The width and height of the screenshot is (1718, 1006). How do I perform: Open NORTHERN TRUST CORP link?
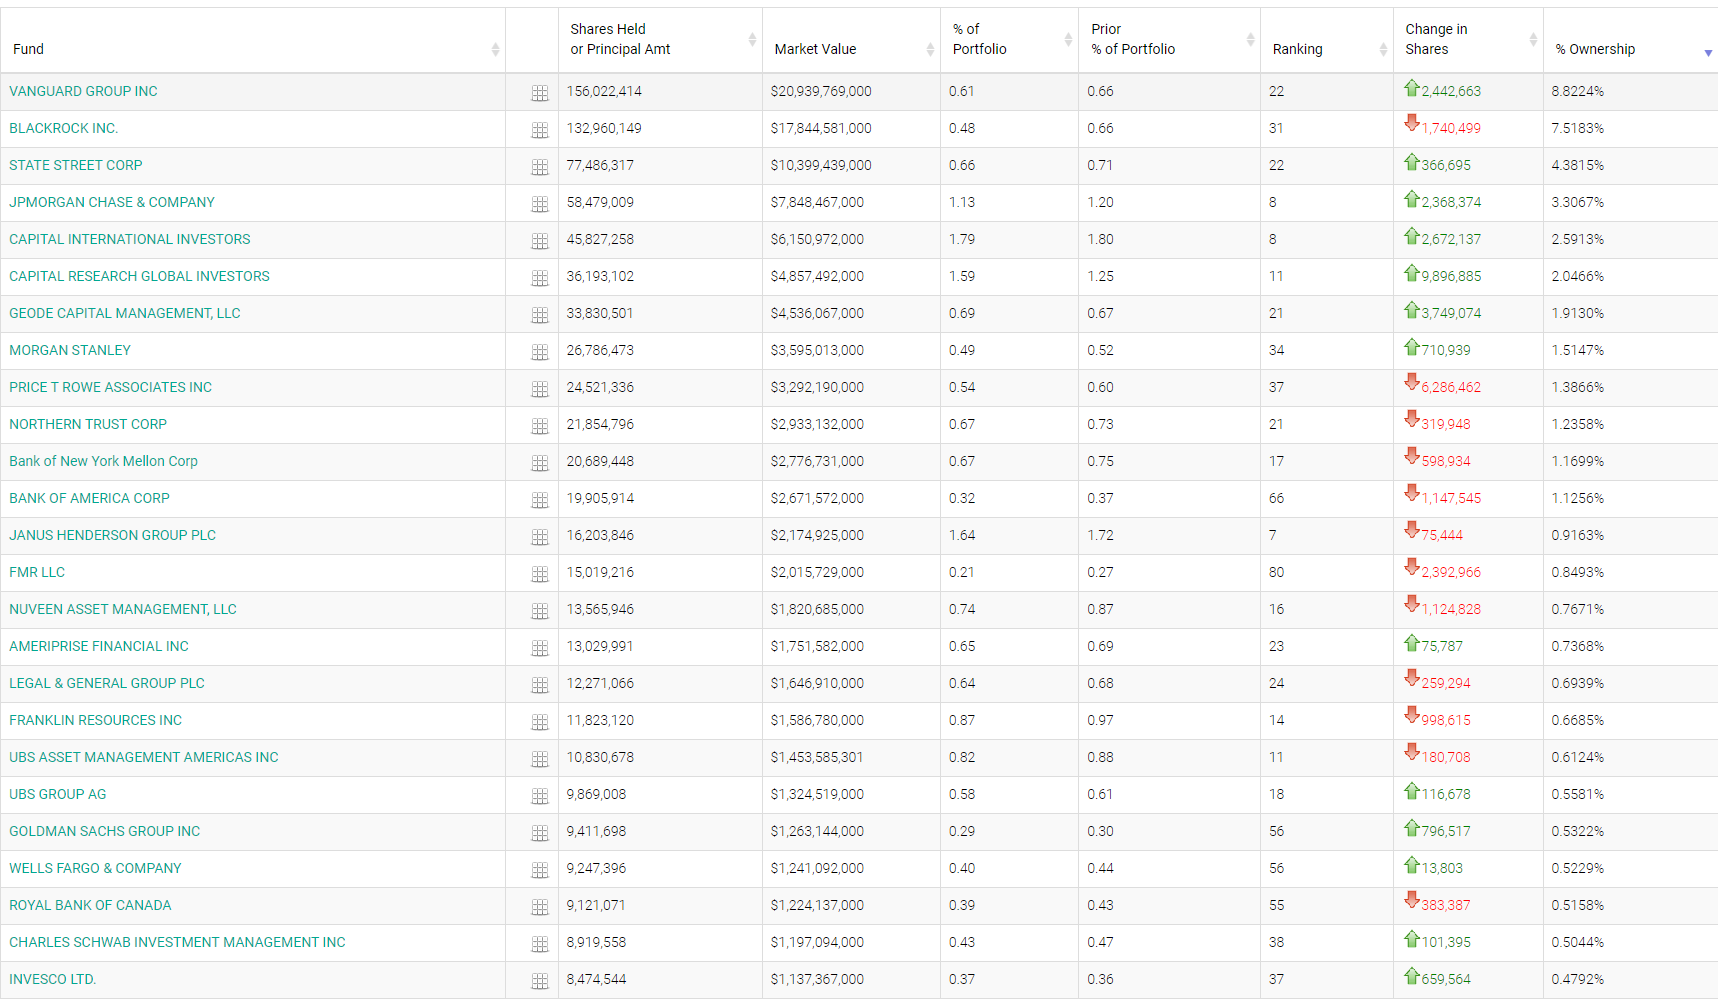pos(88,424)
